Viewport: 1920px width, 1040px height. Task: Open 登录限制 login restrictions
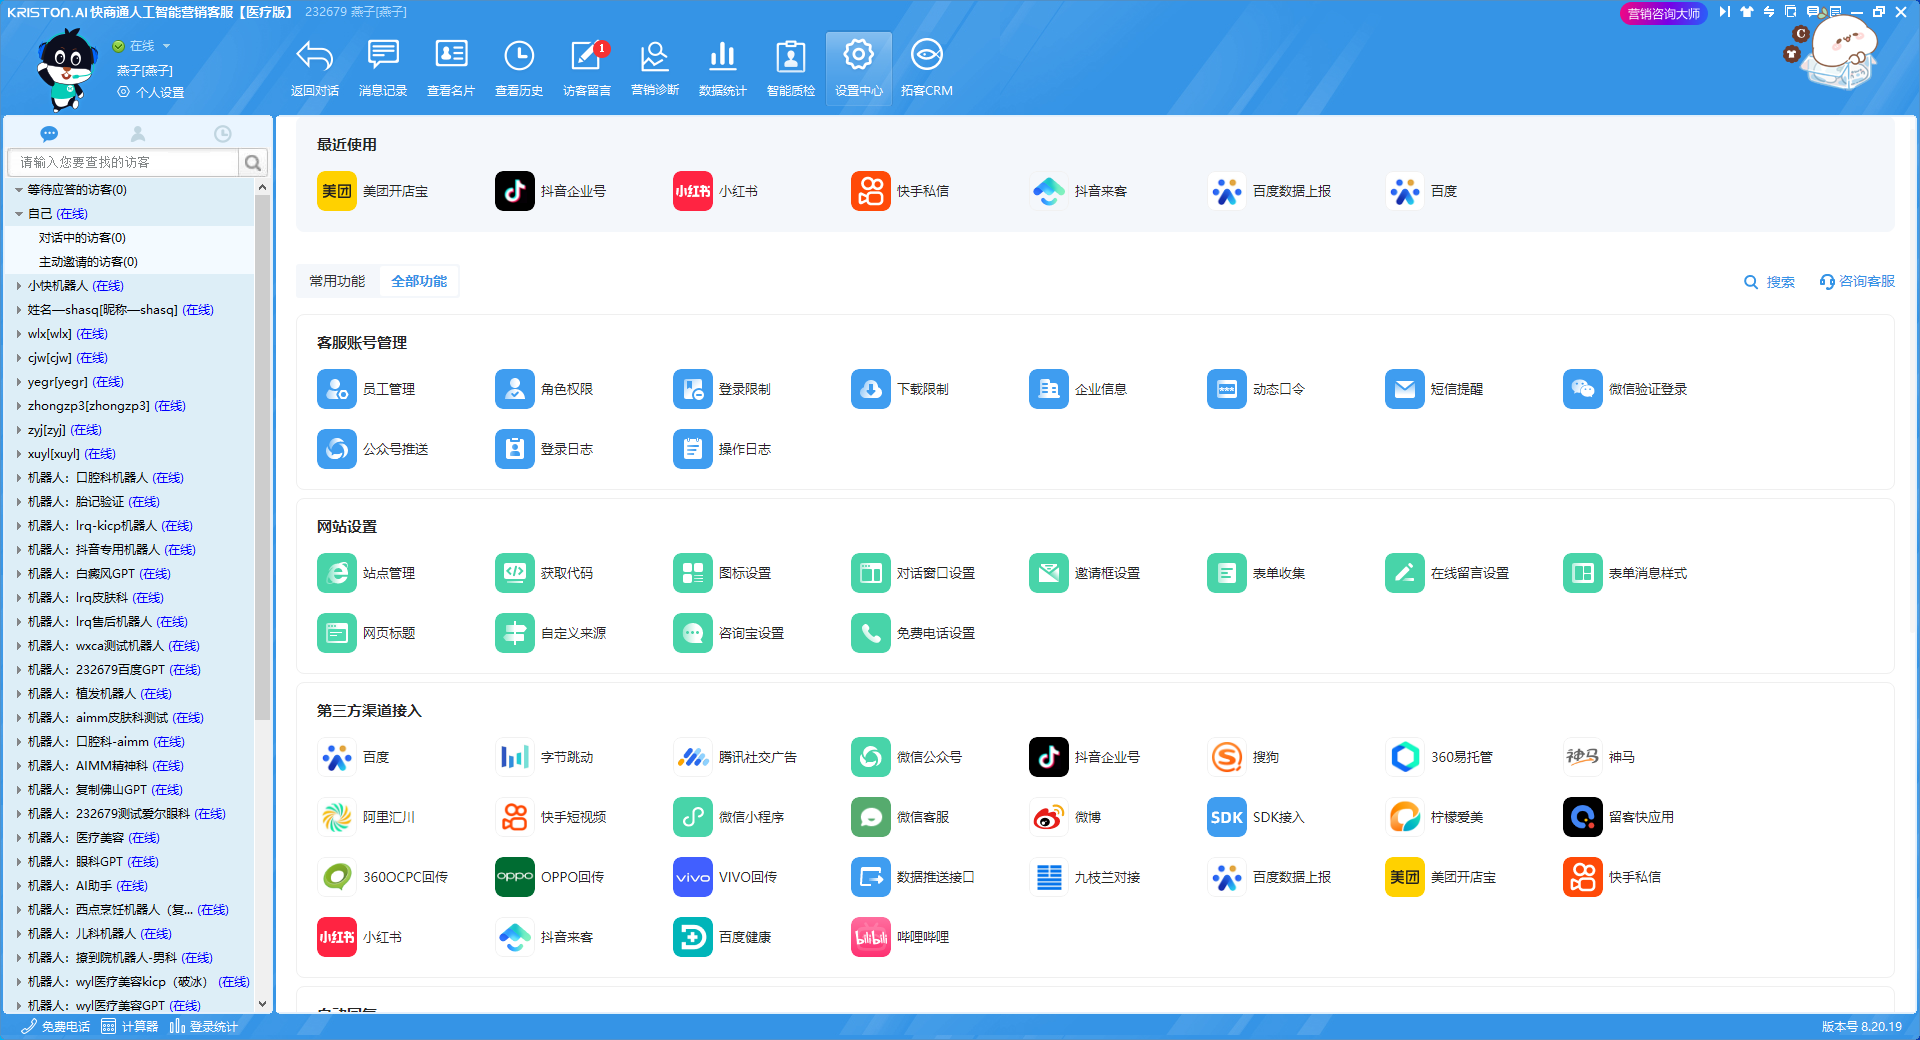coord(722,389)
